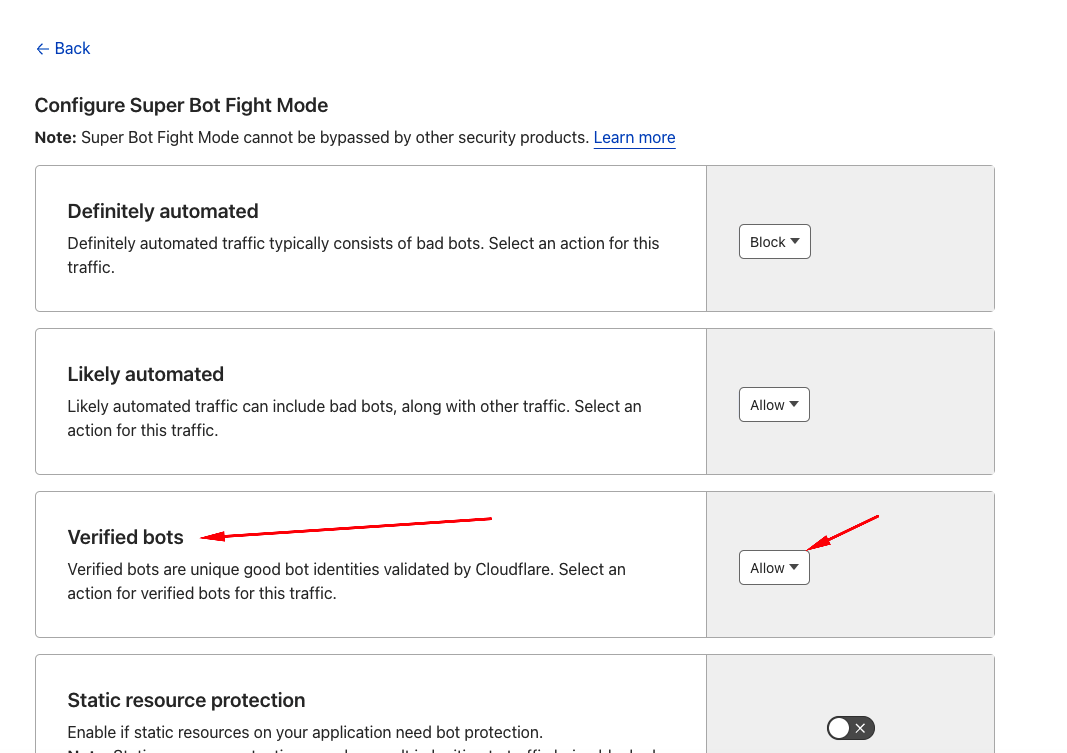
Task: Click the chevron on the Verified bots Allow dropdown
Action: [793, 567]
